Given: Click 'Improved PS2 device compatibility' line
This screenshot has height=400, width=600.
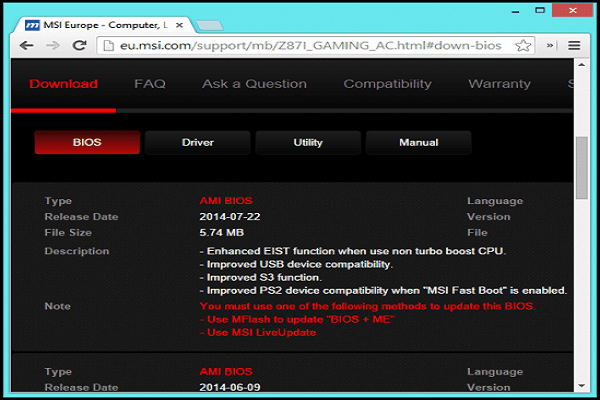Looking at the screenshot, I should 383,291.
